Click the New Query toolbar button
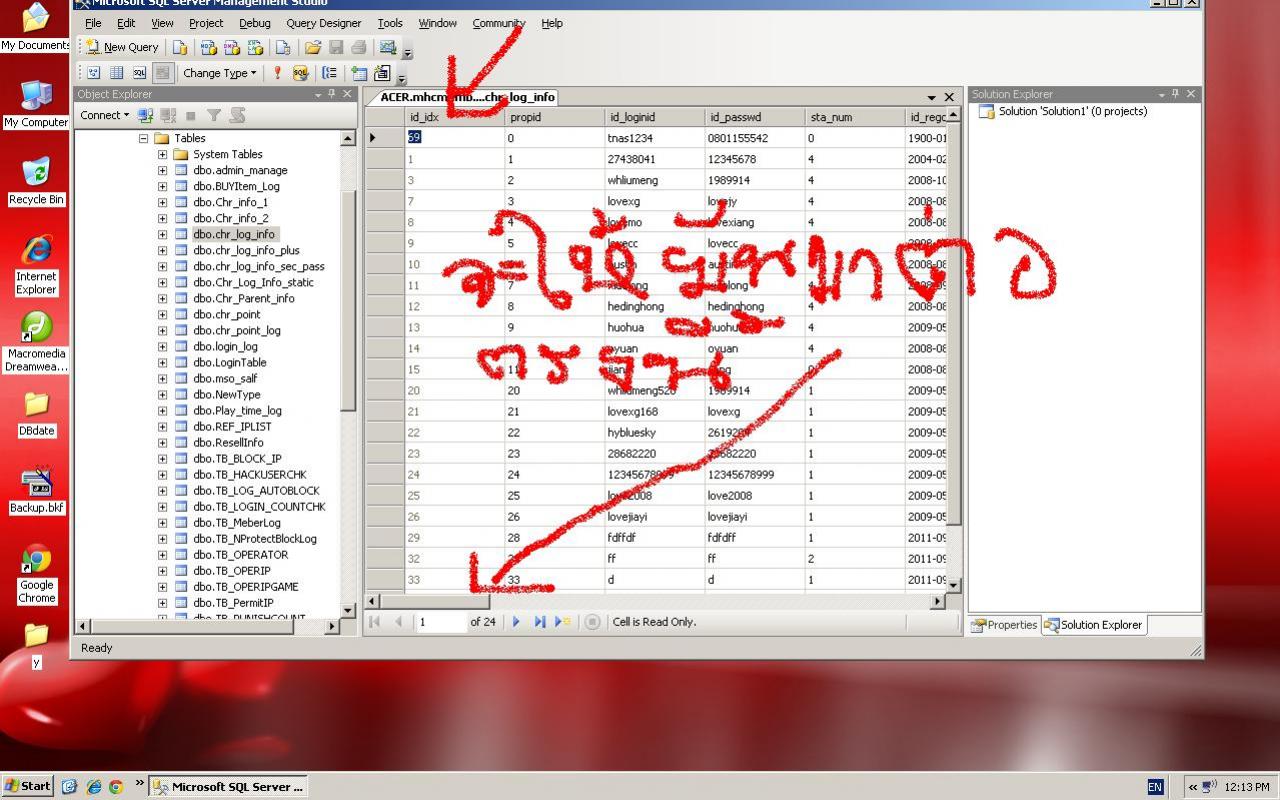Image resolution: width=1280 pixels, height=800 pixels. click(122, 47)
